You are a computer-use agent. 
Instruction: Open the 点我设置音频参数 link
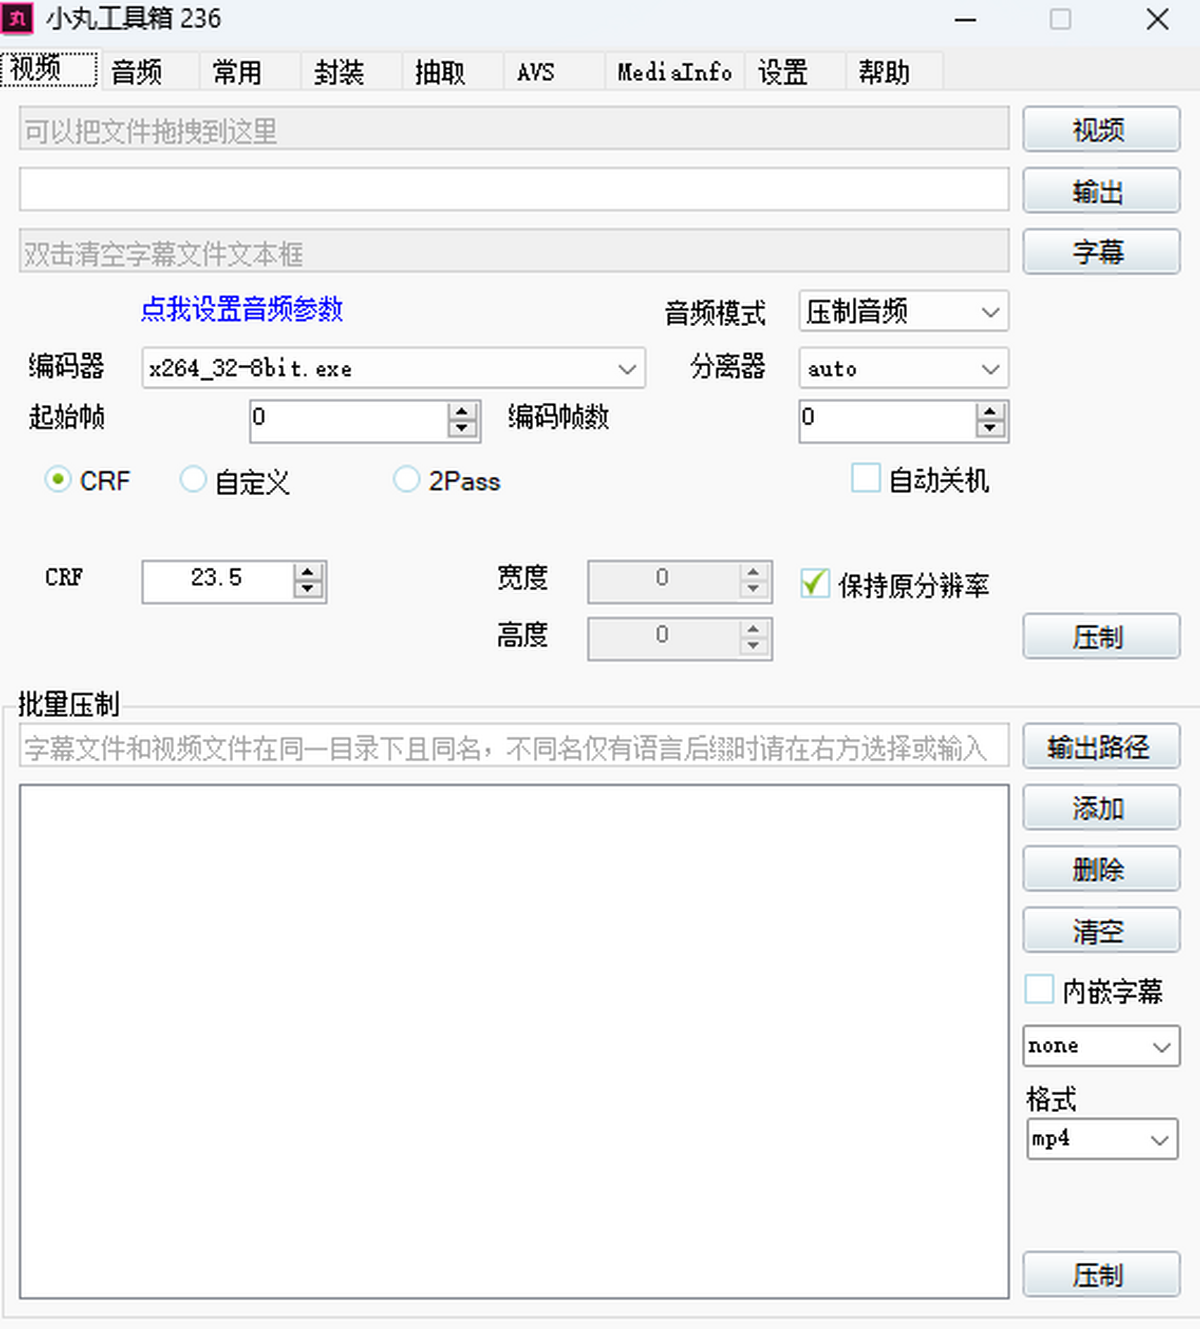click(x=241, y=309)
